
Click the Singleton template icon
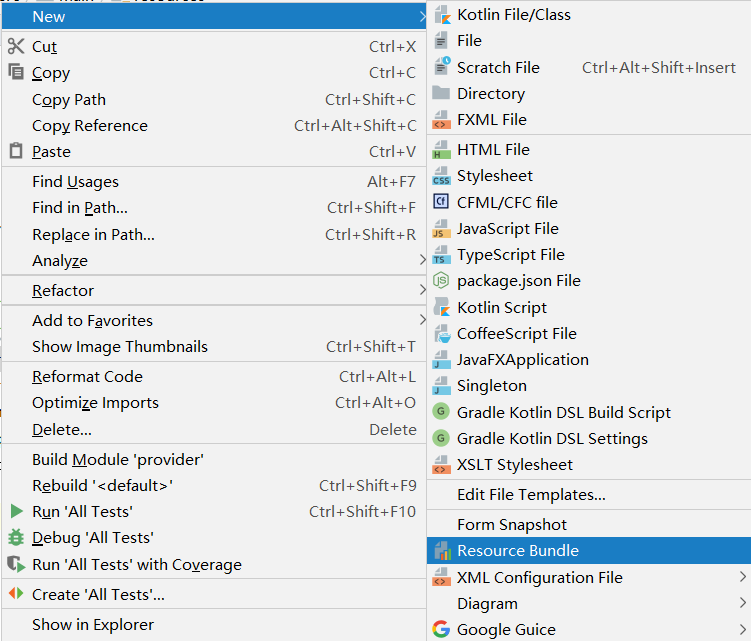[442, 386]
